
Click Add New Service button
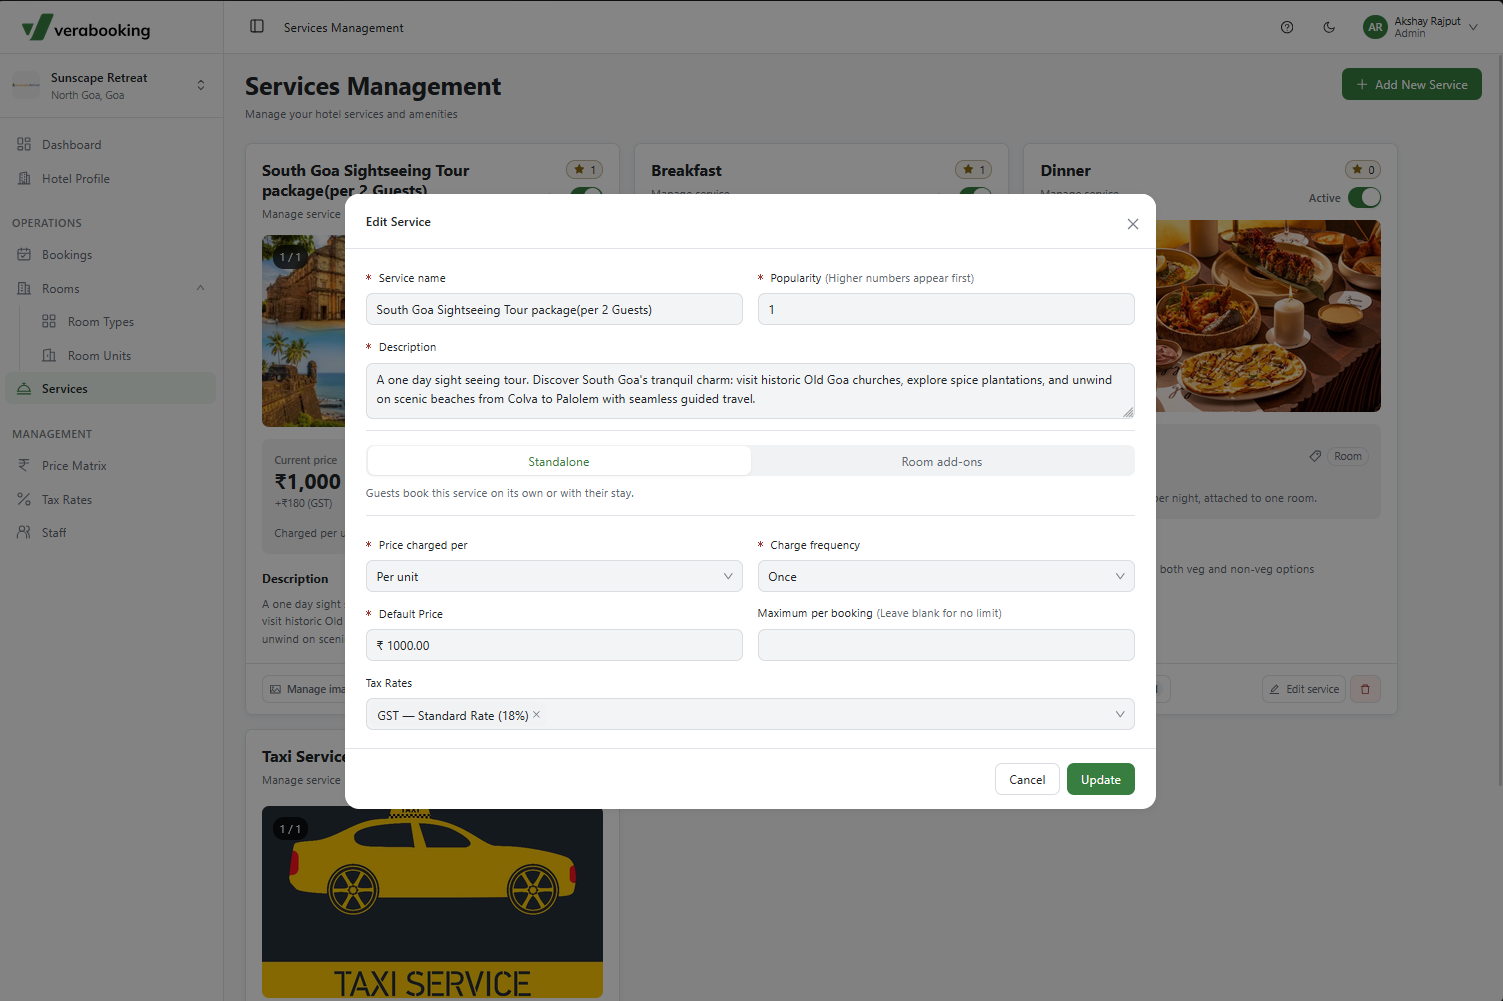pos(1412,85)
